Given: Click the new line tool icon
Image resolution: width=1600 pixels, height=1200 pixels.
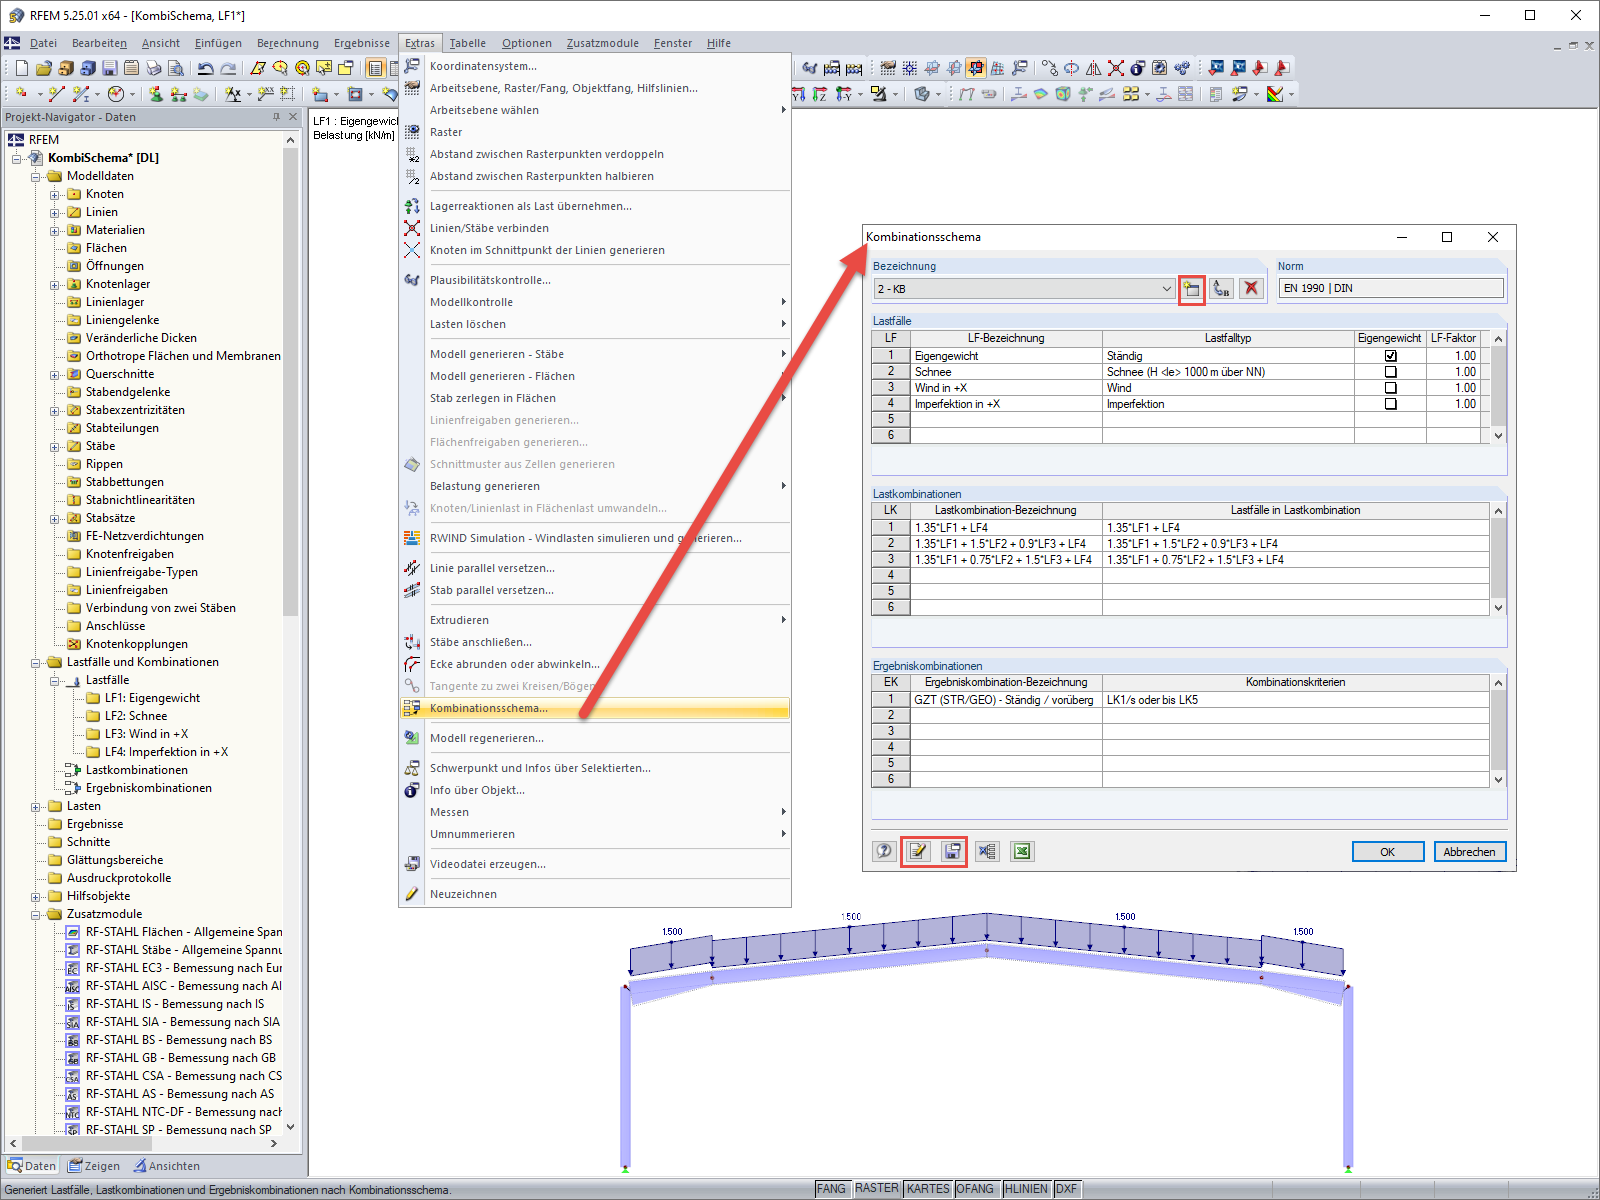Looking at the screenshot, I should coord(56,94).
